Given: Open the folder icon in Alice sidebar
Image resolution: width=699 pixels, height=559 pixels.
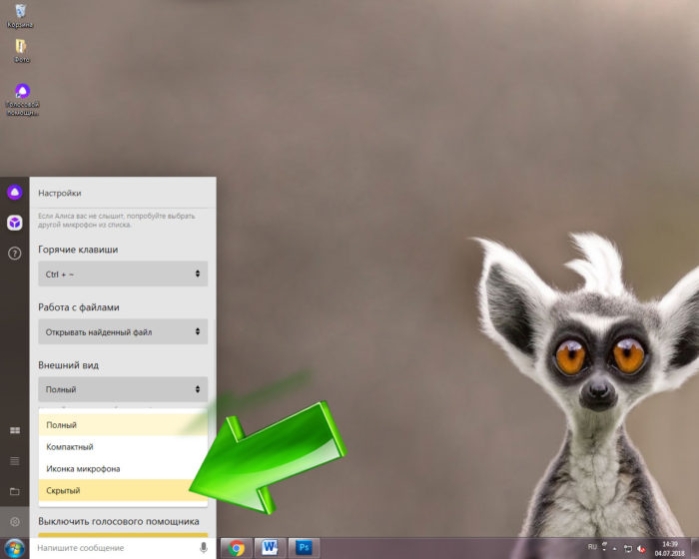Looking at the screenshot, I should [15, 491].
